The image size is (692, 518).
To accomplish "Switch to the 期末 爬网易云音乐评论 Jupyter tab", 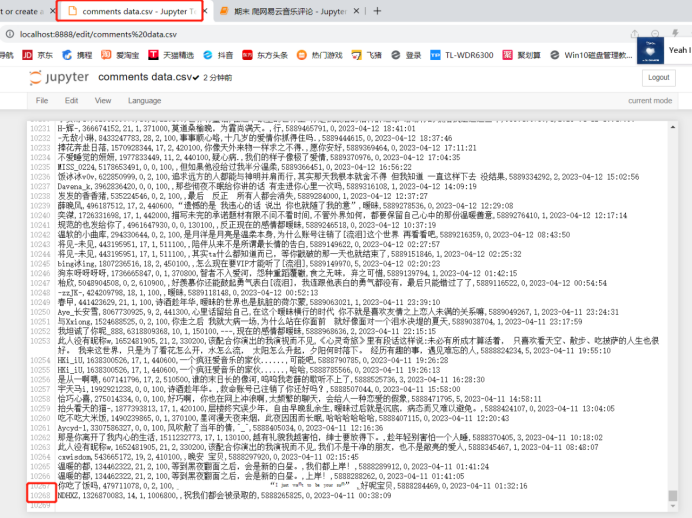I will pyautogui.click(x=290, y=11).
